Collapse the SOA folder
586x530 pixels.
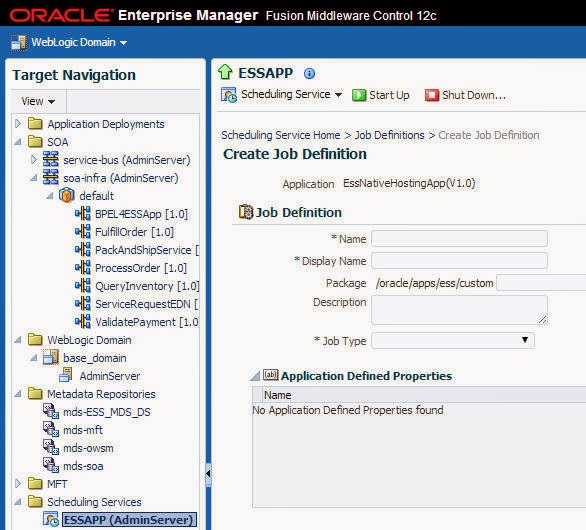(18, 142)
